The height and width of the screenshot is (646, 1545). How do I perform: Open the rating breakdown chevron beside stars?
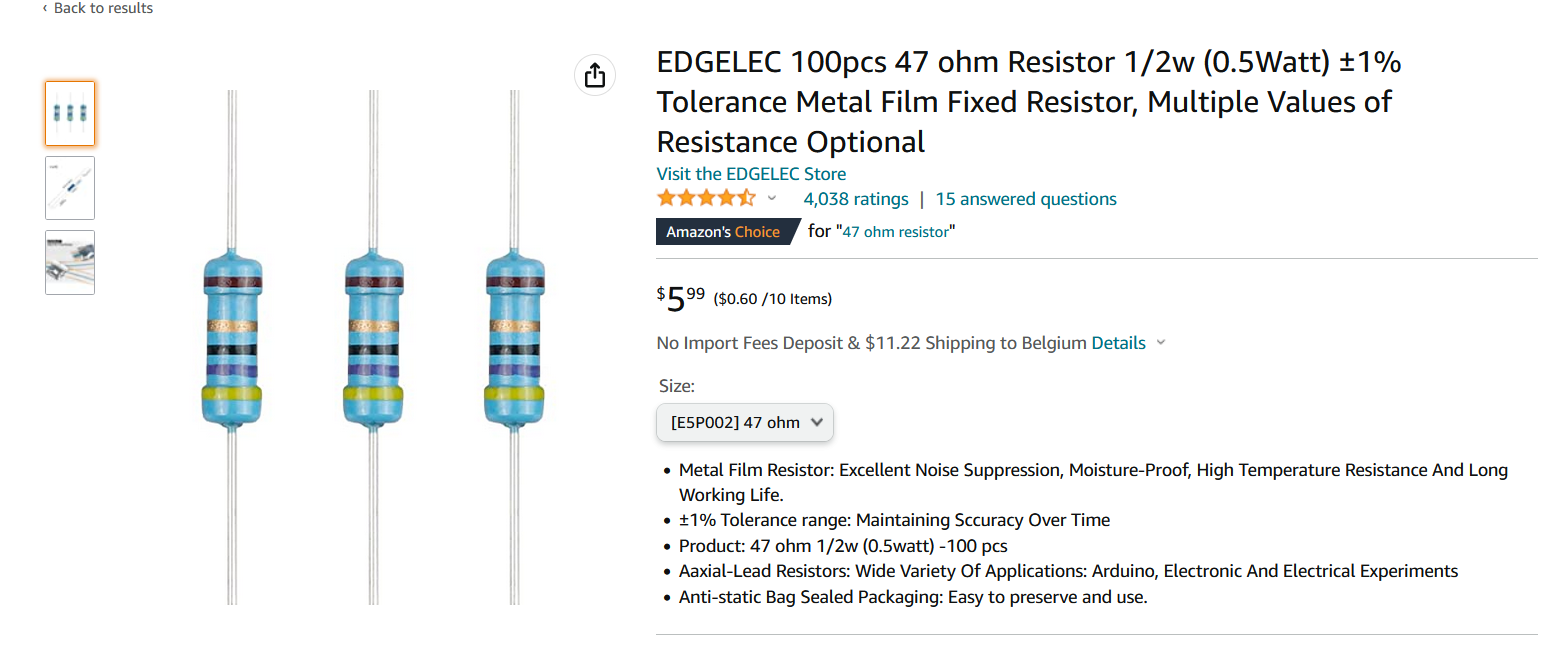tap(771, 199)
